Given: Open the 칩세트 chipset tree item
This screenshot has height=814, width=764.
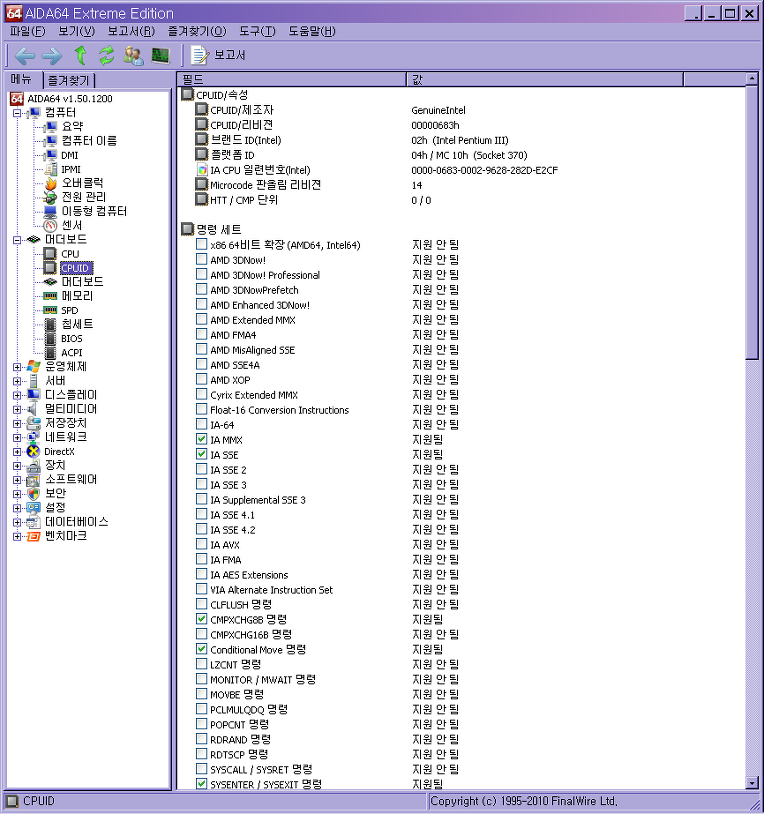Looking at the screenshot, I should point(77,324).
